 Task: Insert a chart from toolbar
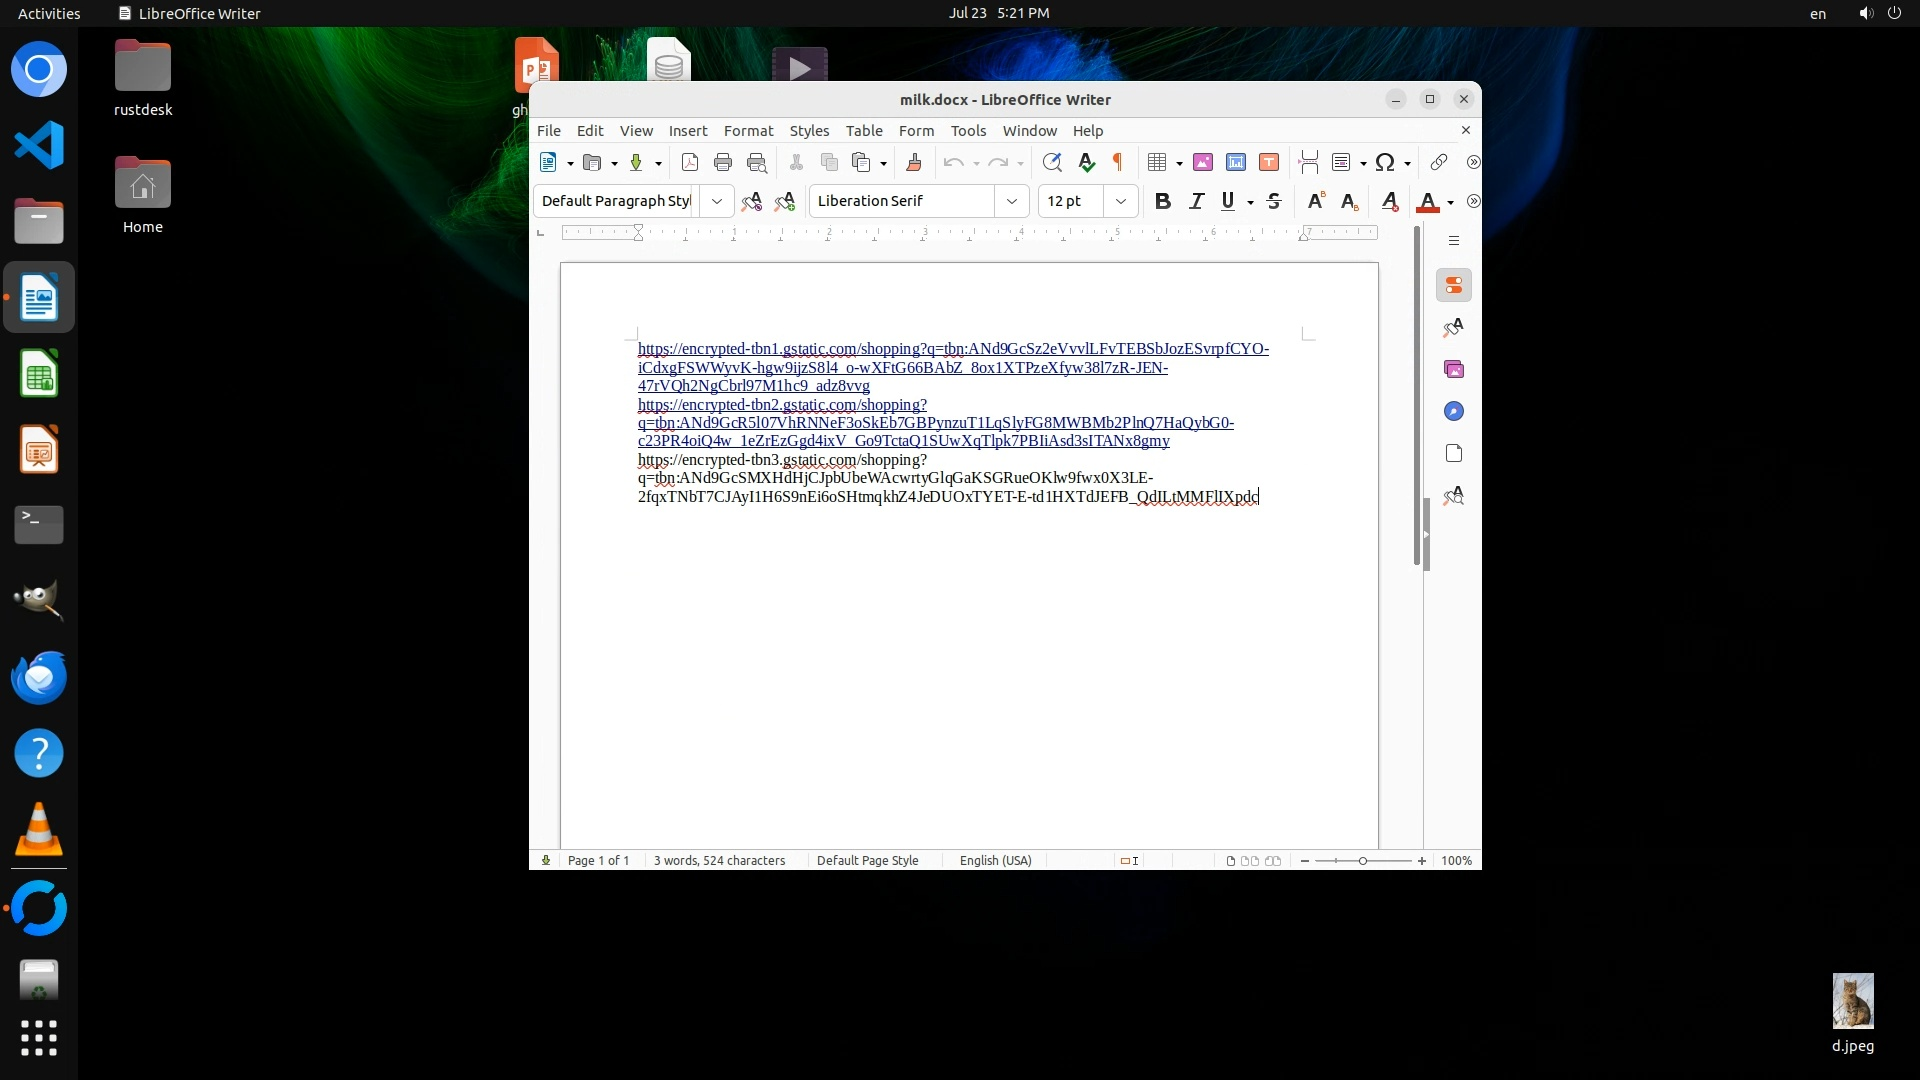pyautogui.click(x=1236, y=162)
